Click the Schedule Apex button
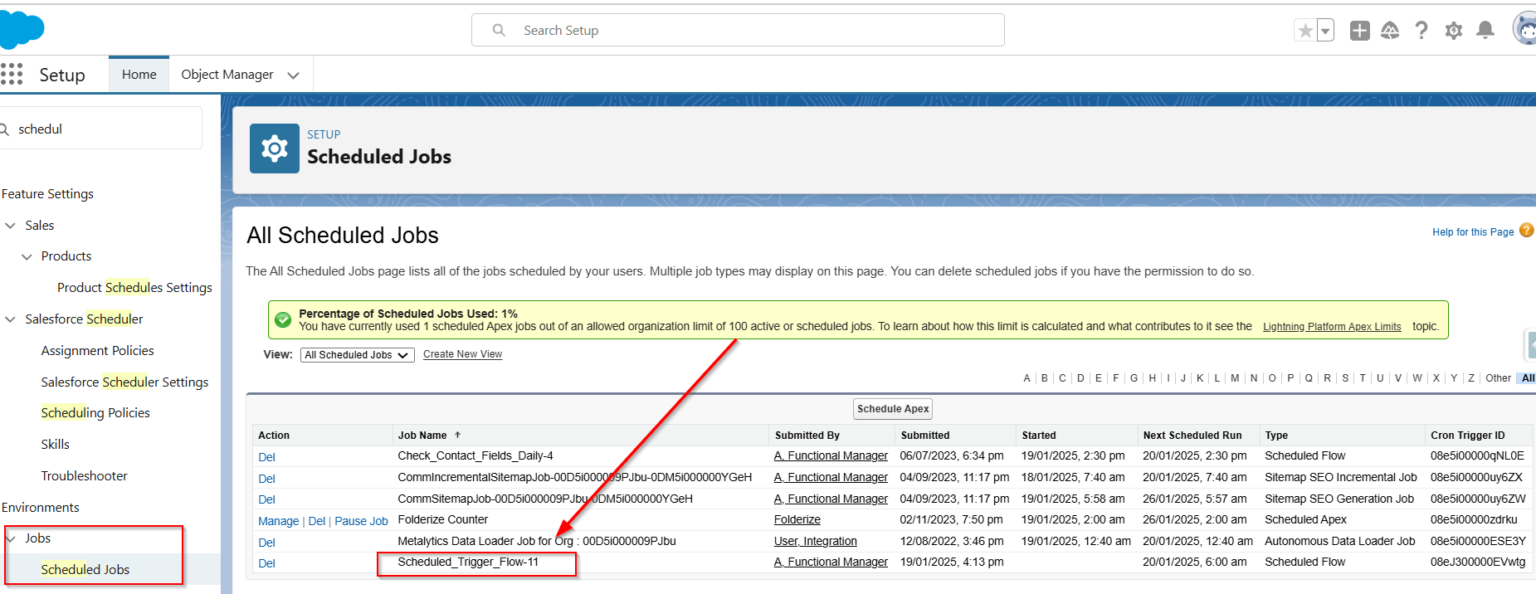The width and height of the screenshot is (1536, 594). [x=893, y=409]
